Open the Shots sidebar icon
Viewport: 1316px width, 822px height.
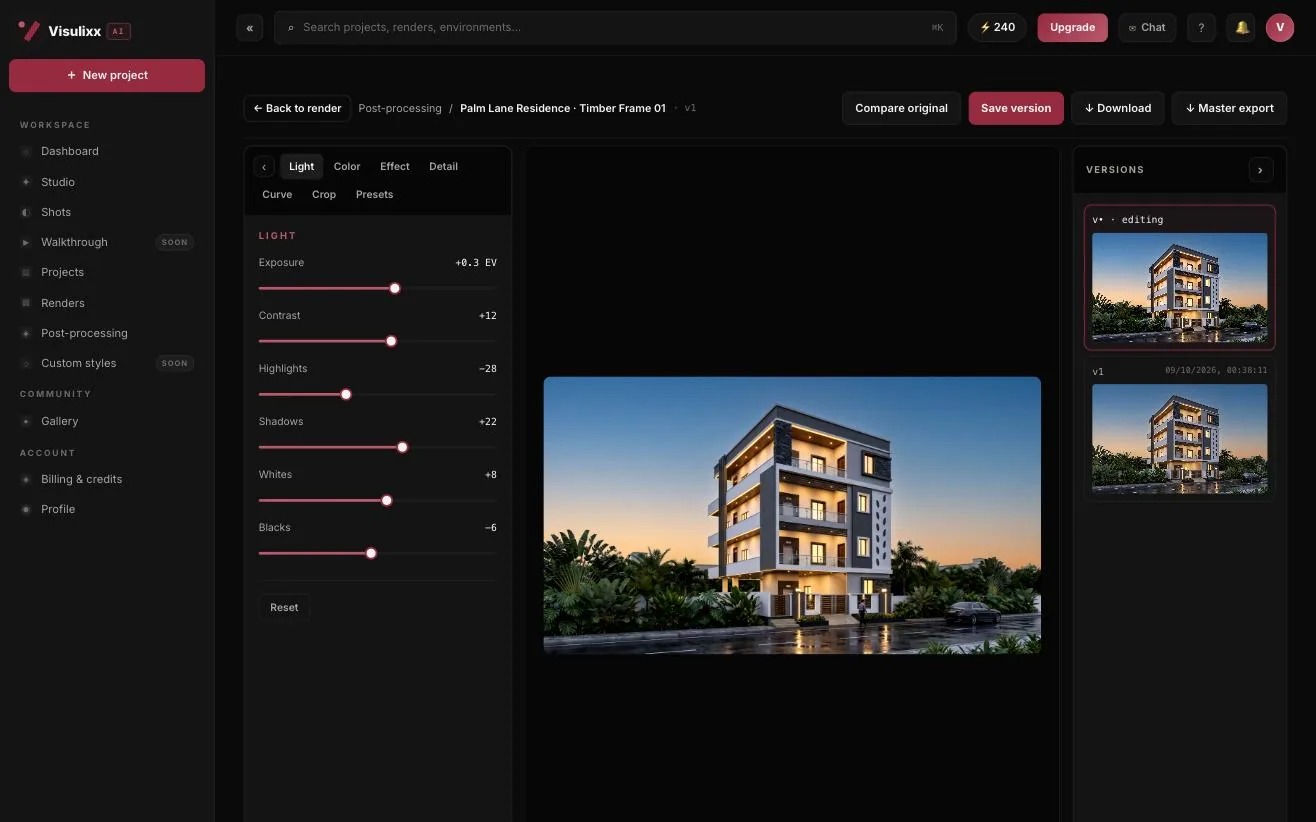tap(26, 212)
